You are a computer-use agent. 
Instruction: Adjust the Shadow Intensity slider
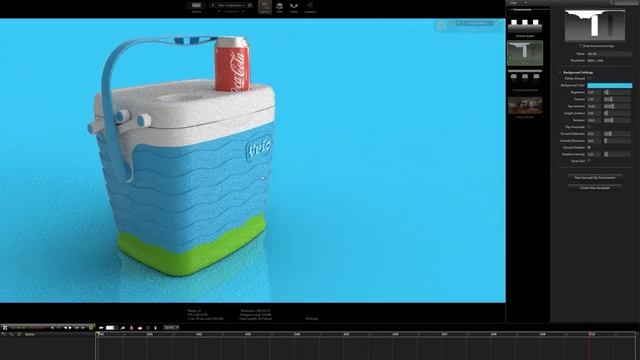[x=617, y=154]
